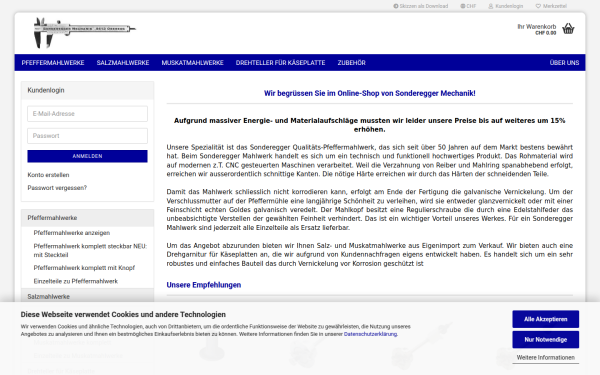600x375 pixels.
Task: Open Drehteller für Käseplatte menu
Action: pyautogui.click(x=280, y=63)
